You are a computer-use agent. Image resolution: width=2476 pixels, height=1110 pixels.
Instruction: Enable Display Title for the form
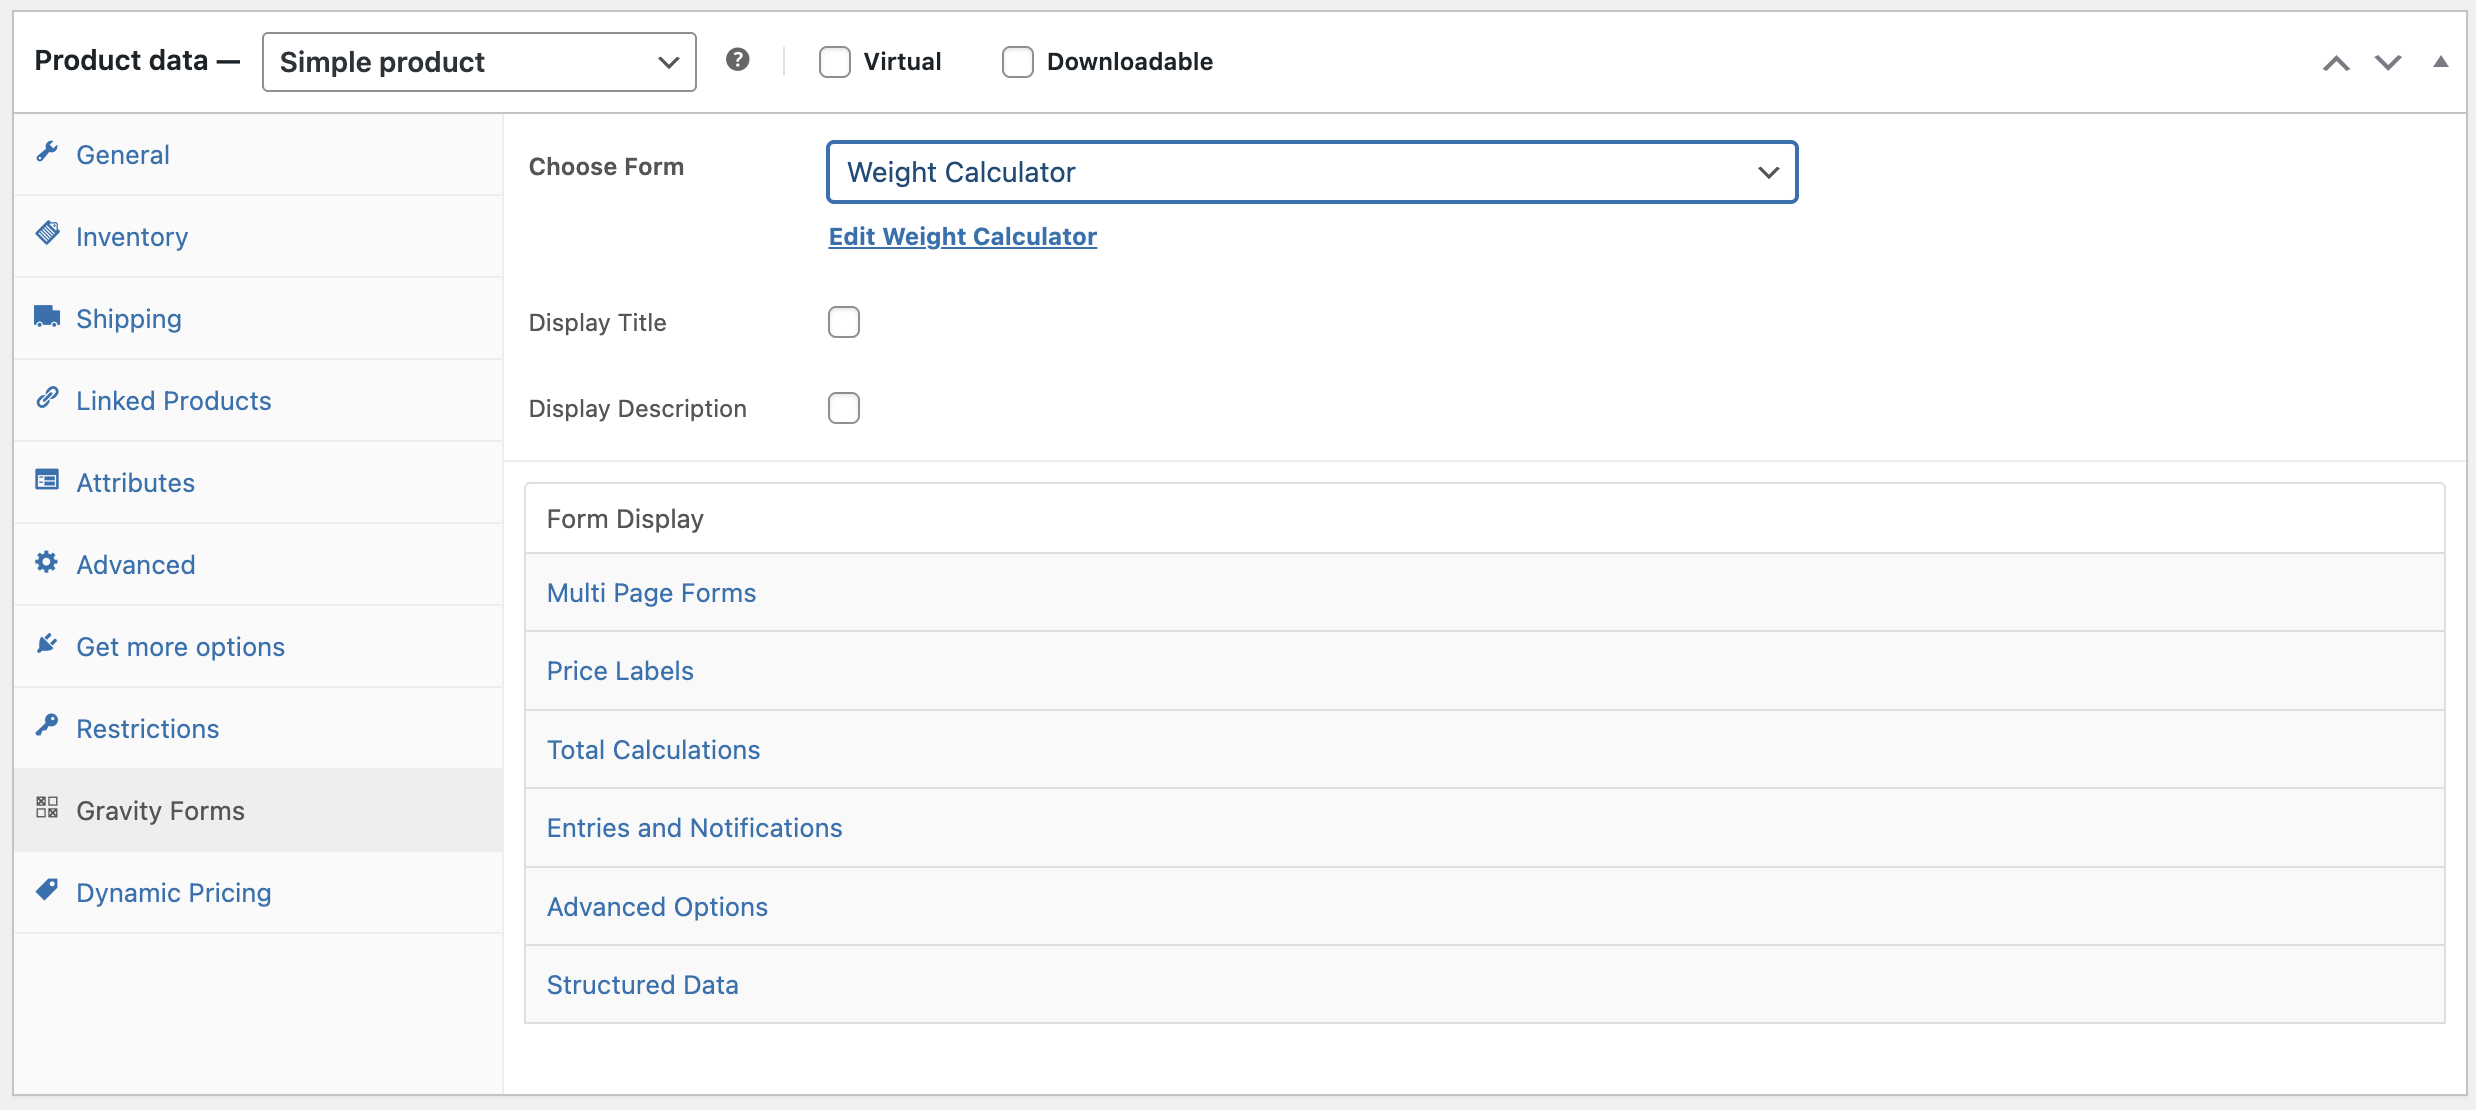click(x=844, y=321)
